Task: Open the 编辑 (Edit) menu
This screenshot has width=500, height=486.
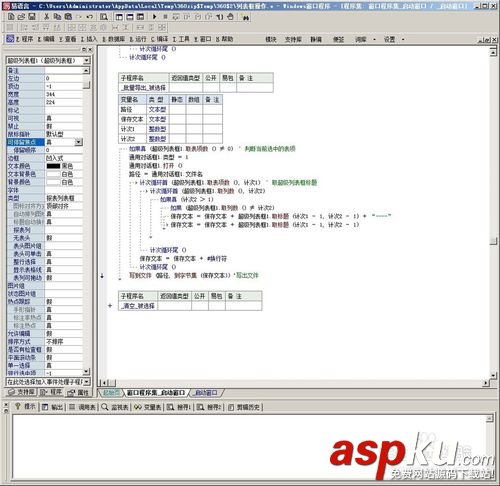Action: coord(46,39)
